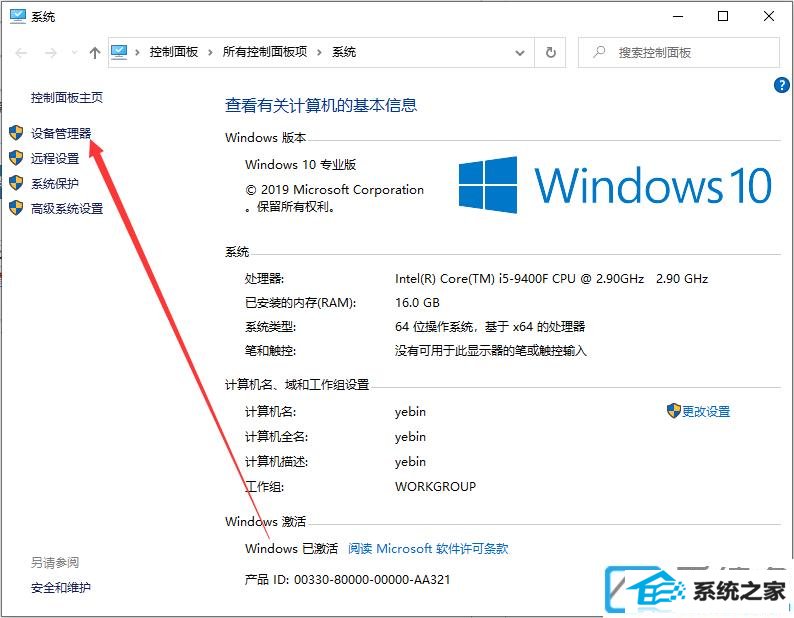
Task: Expand chevron after 所有控制面板项 breadcrumb
Action: pyautogui.click(x=320, y=52)
